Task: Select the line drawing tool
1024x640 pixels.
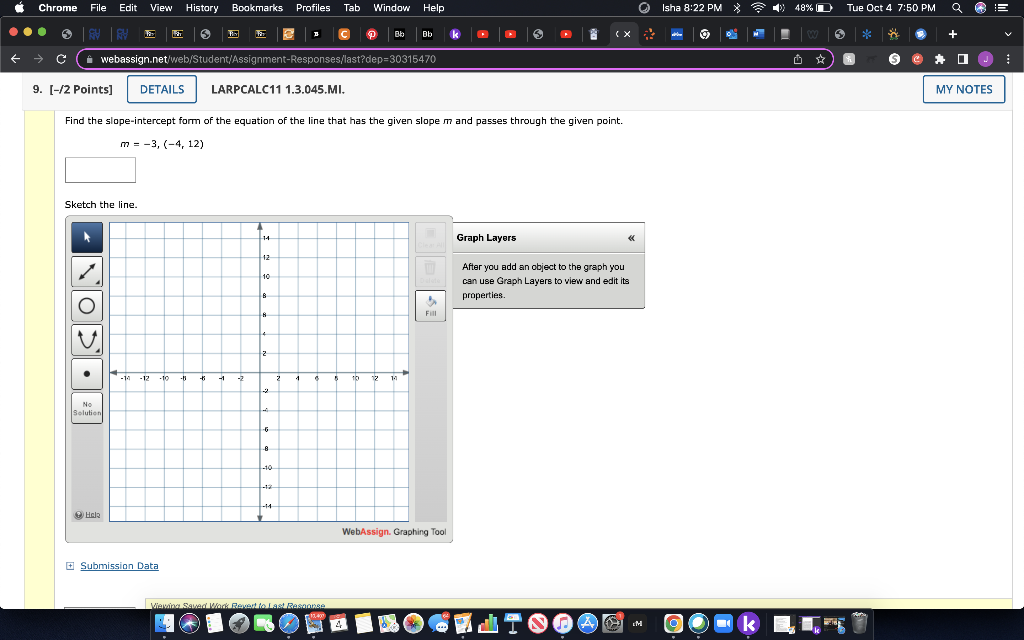Action: point(86,272)
